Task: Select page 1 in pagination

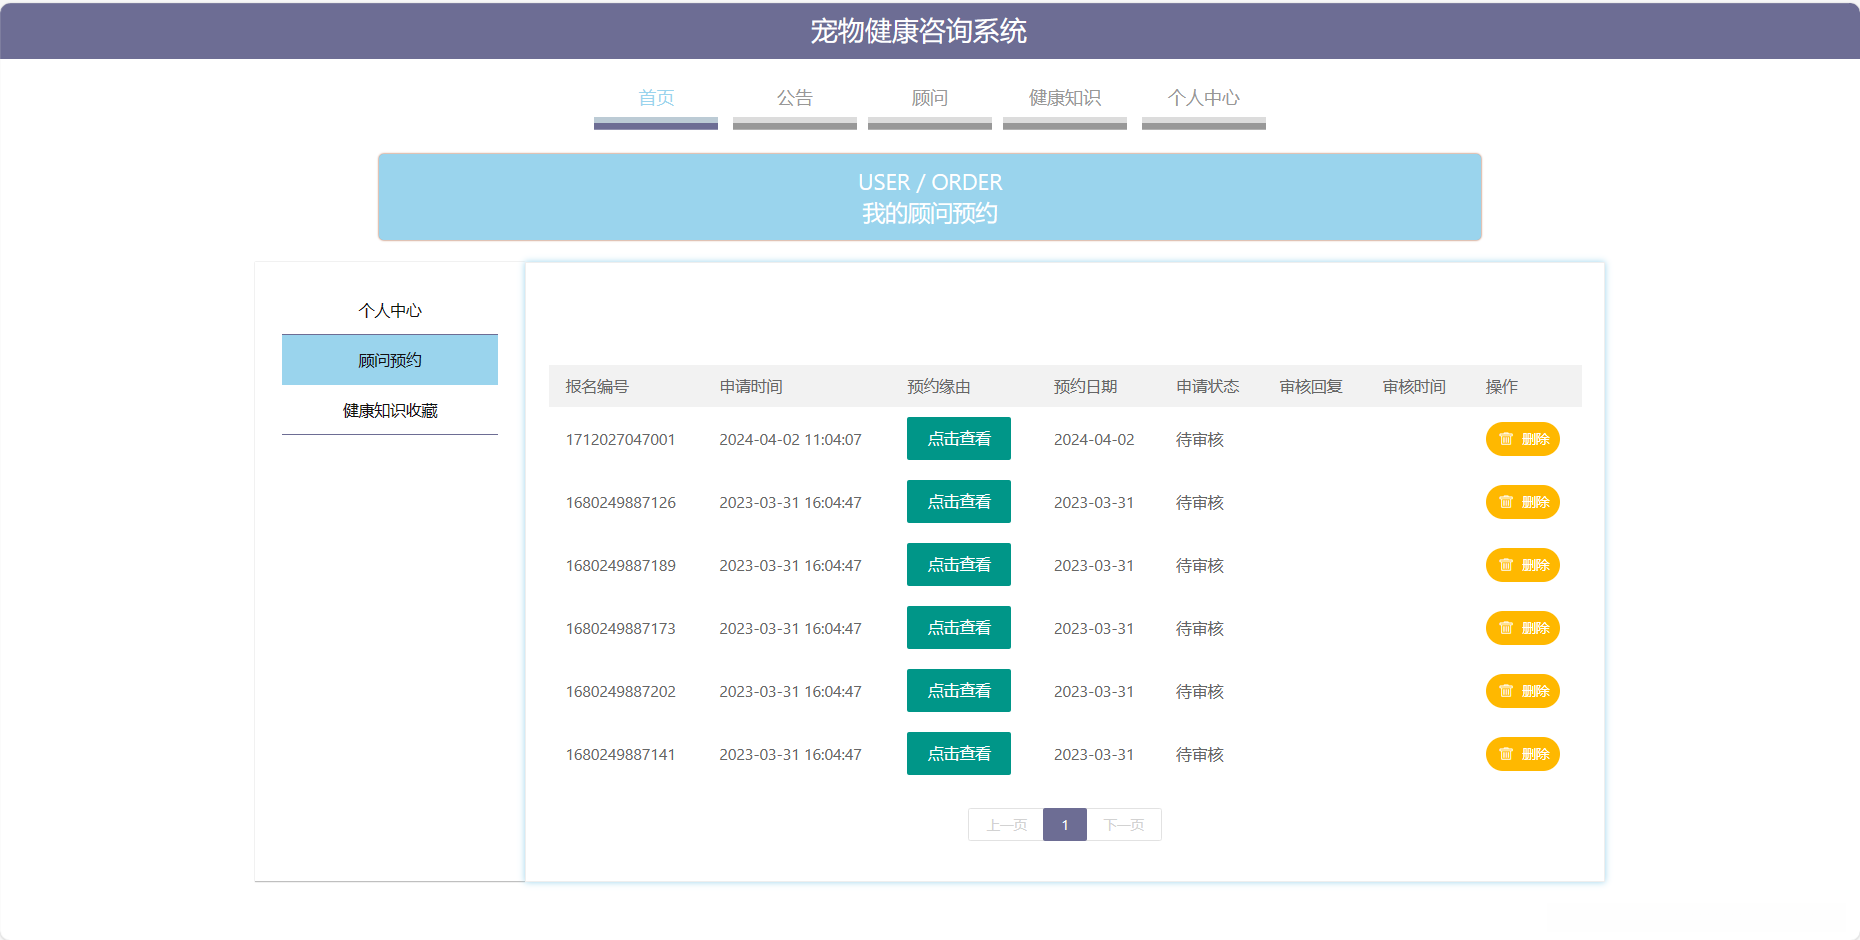Action: tap(1065, 825)
